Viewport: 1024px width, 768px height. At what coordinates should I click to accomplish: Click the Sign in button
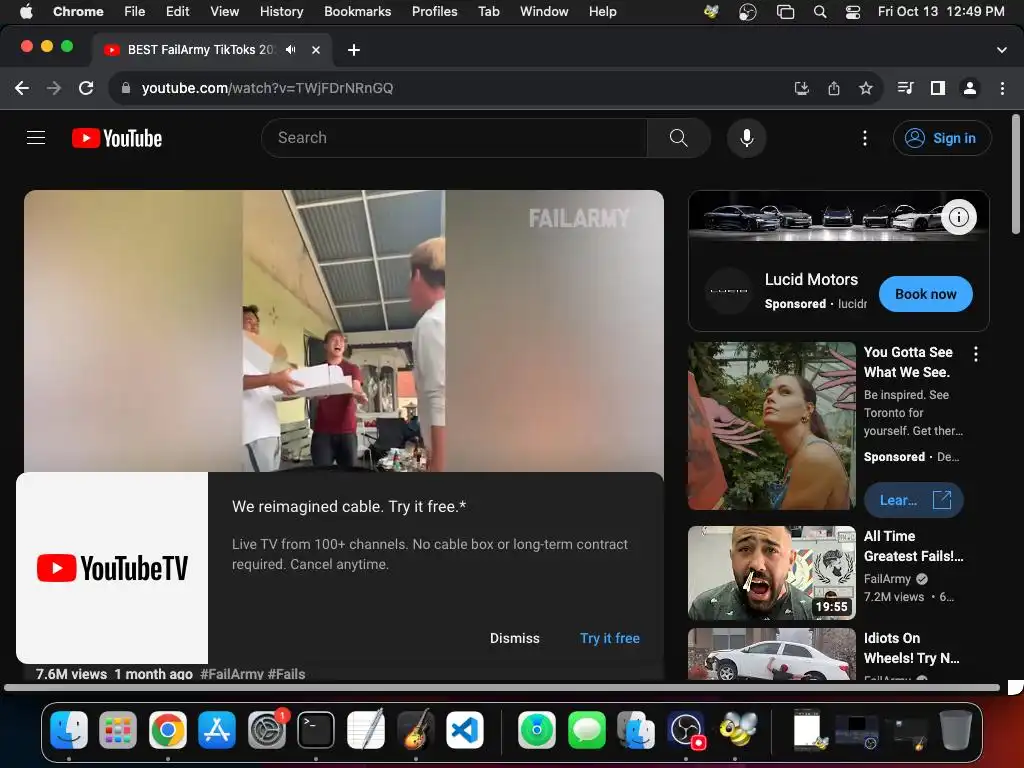click(x=942, y=138)
